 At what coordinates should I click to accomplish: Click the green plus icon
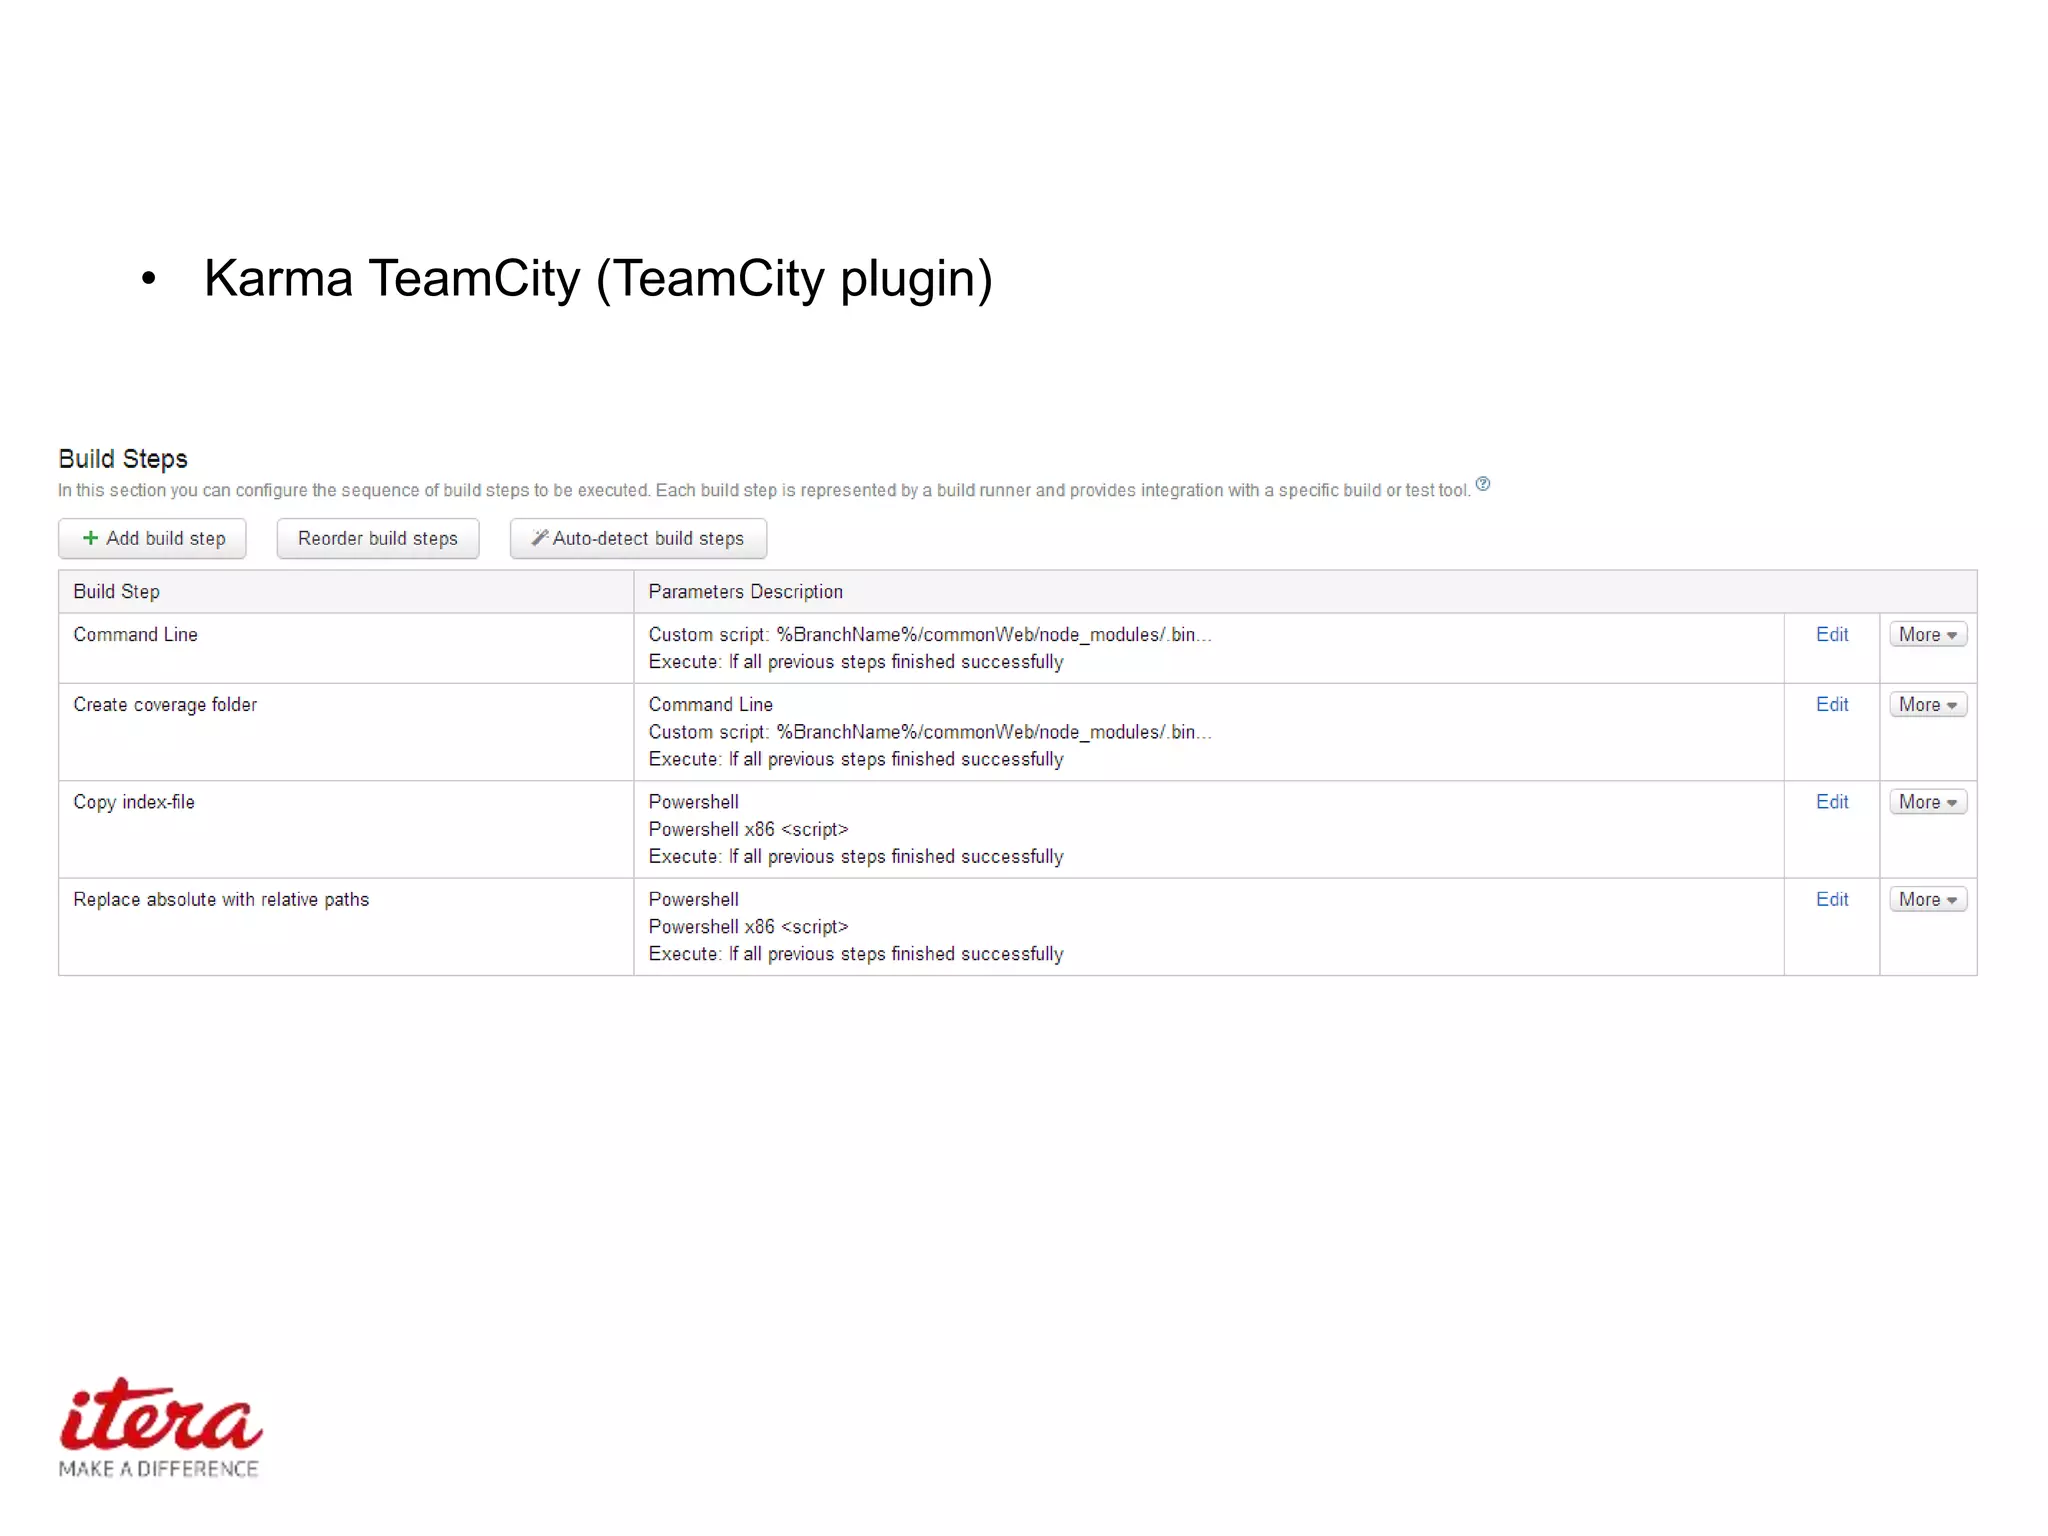pyautogui.click(x=90, y=538)
